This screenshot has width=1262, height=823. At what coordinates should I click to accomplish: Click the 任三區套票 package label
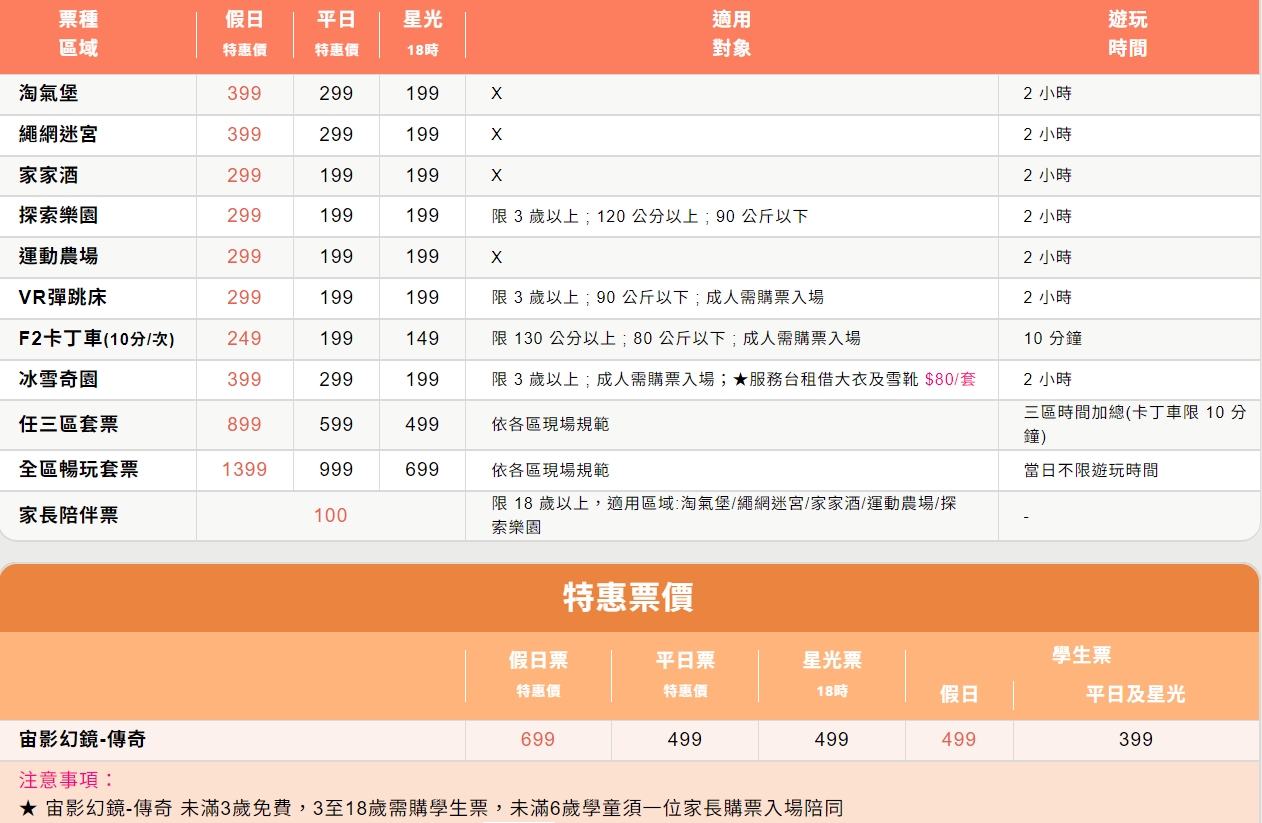coord(68,424)
